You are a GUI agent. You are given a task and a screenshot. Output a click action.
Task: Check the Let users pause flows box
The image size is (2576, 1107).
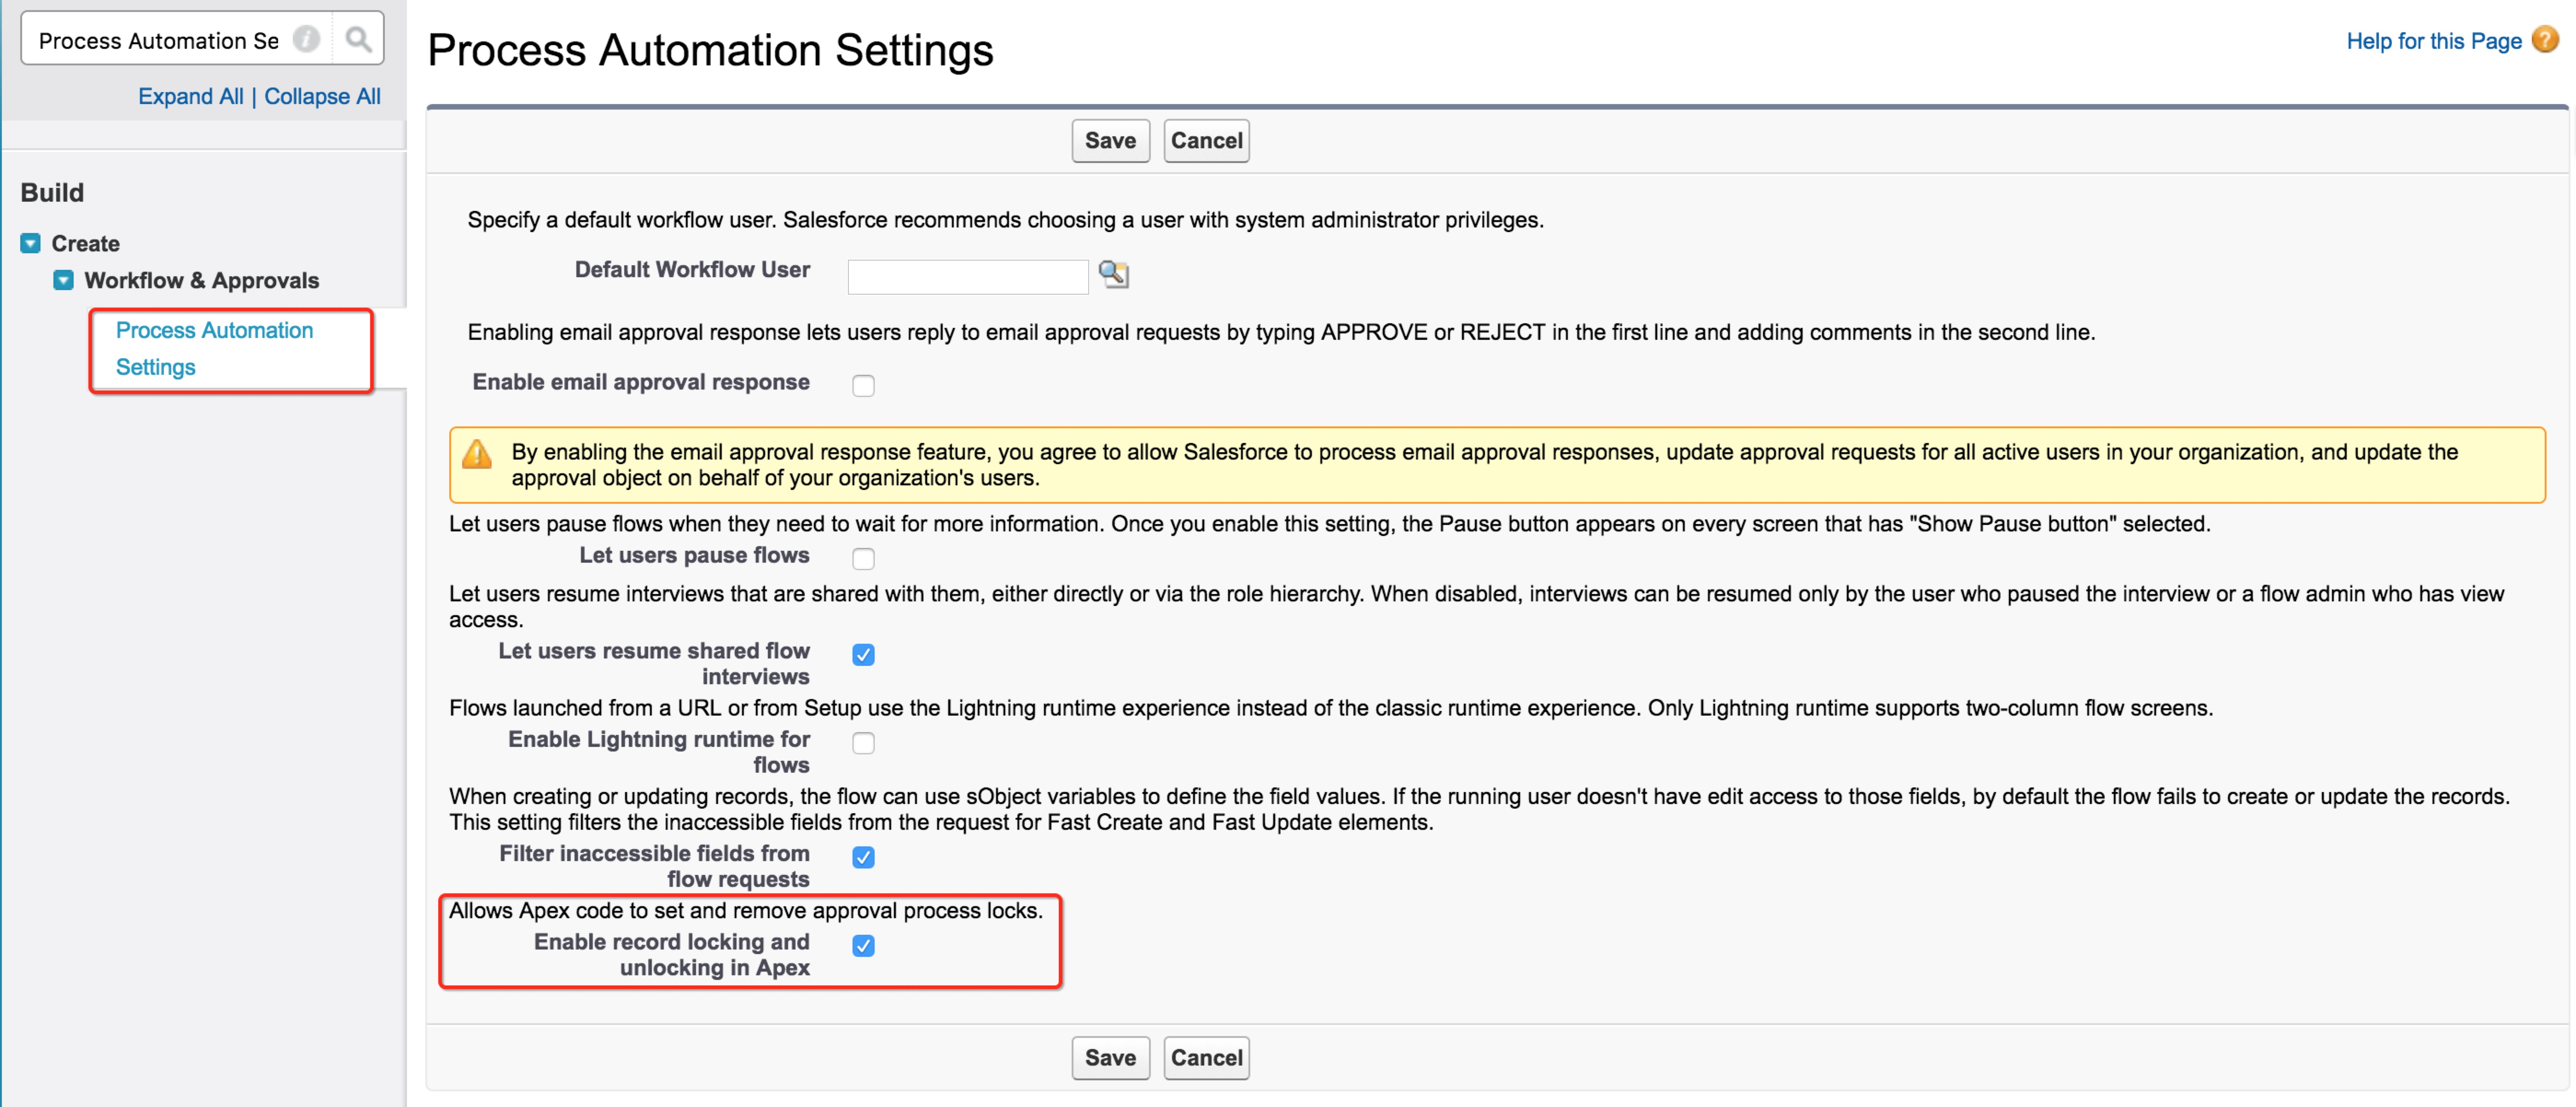click(863, 559)
